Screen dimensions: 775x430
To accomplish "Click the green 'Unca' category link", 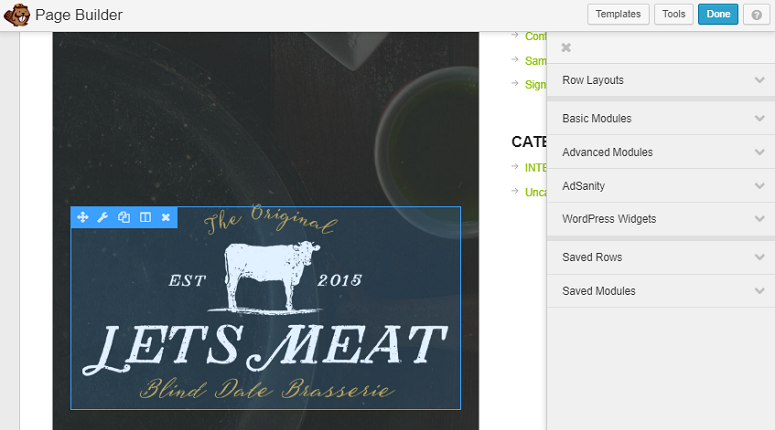I will pyautogui.click(x=535, y=192).
